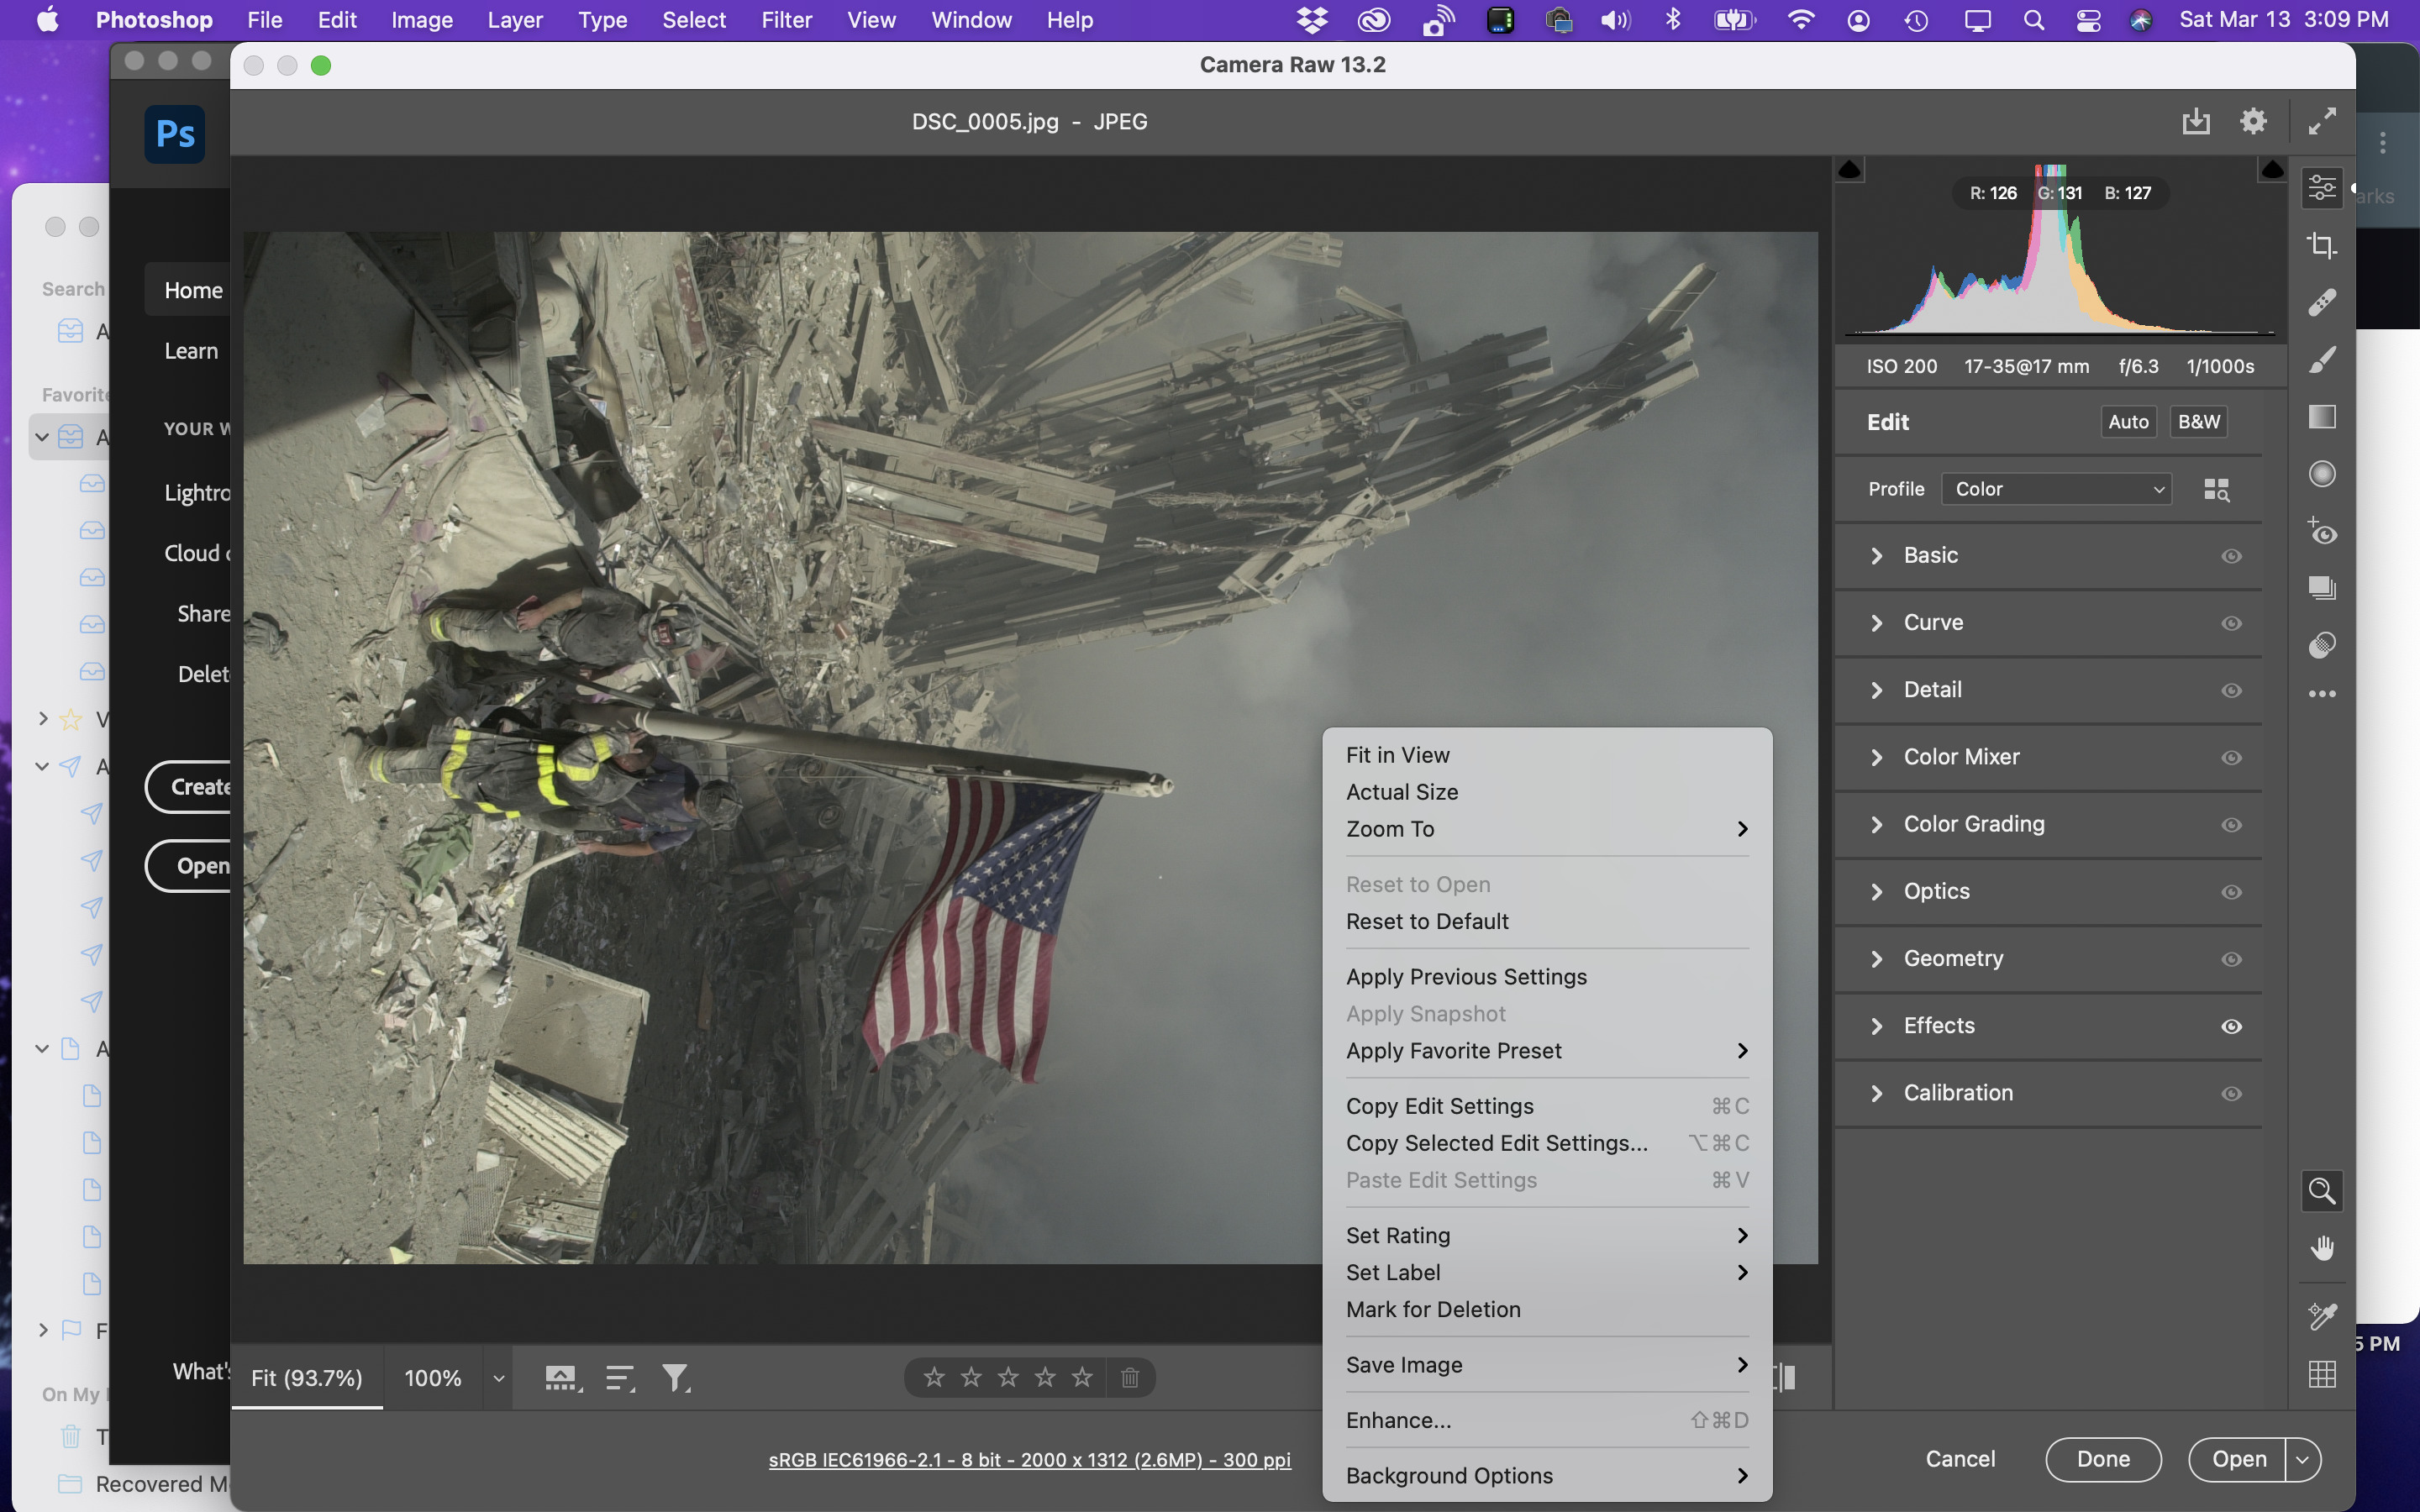Select the Radial Filter tool
Viewport: 2420px width, 1512px height.
tap(2321, 473)
